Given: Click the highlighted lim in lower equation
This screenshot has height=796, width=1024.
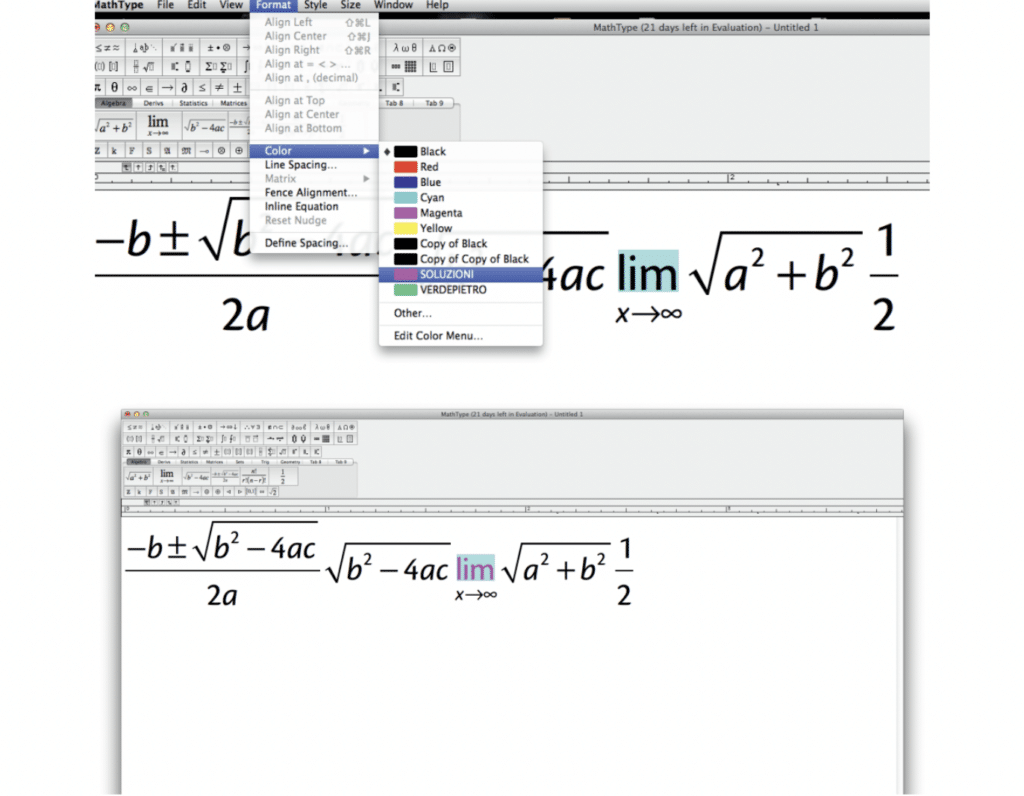Looking at the screenshot, I should coord(475,569).
